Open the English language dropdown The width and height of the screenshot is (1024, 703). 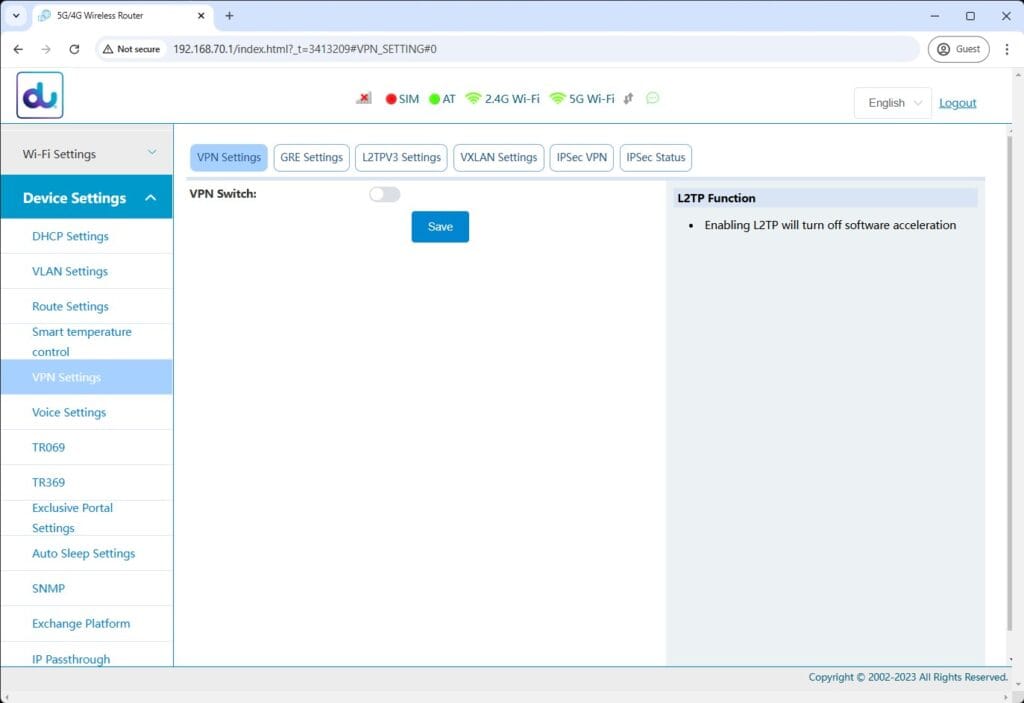(893, 103)
